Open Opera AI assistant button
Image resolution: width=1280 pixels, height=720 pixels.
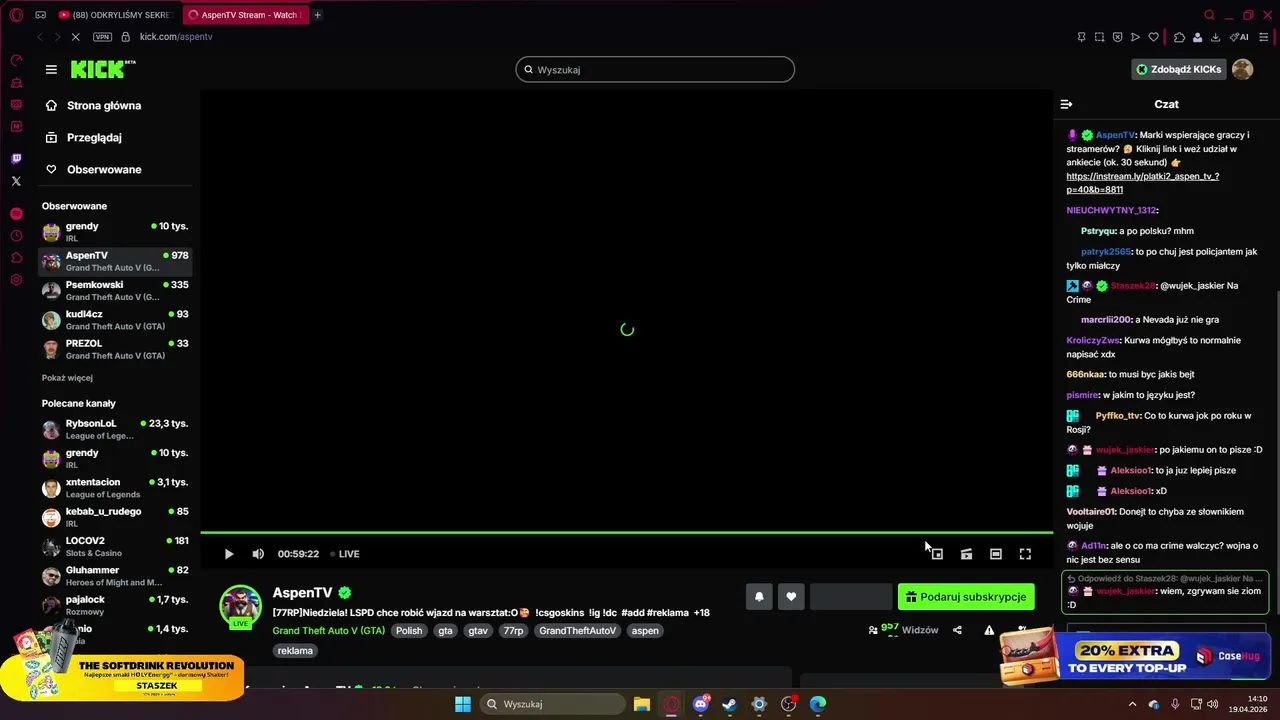[x=1239, y=37]
